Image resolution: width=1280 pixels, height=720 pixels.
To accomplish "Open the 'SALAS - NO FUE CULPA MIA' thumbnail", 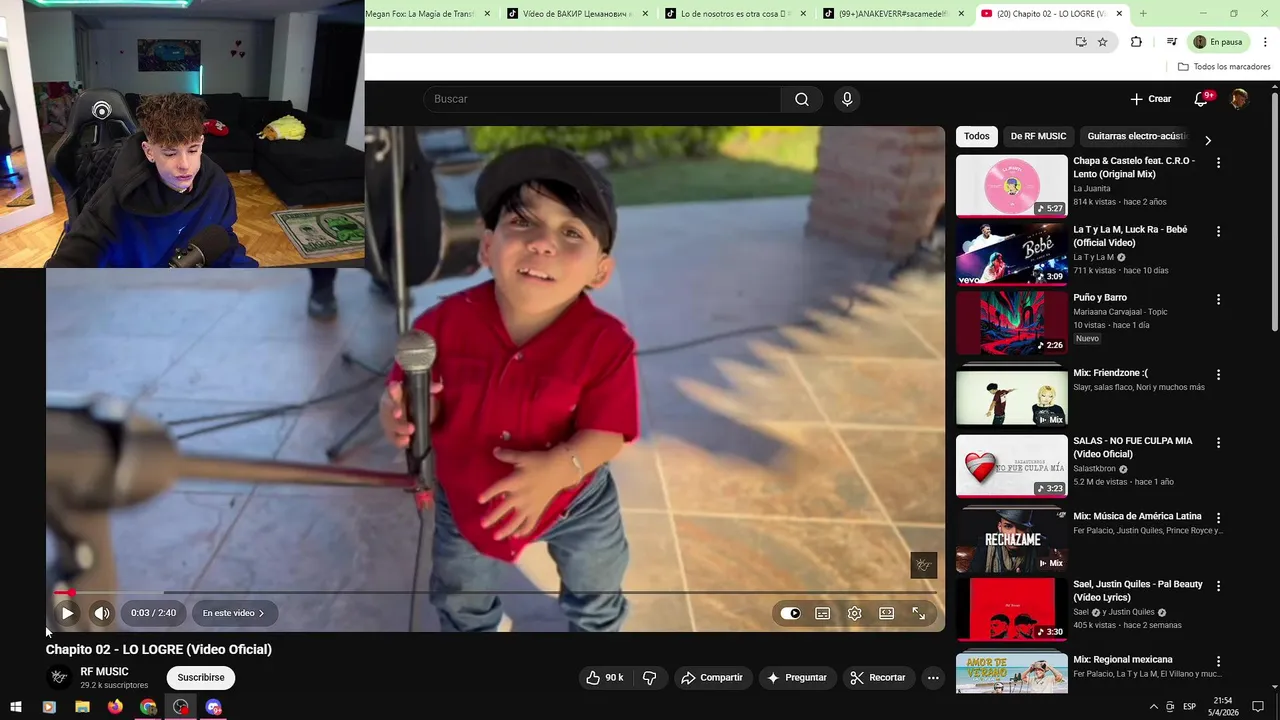I will pyautogui.click(x=1012, y=466).
